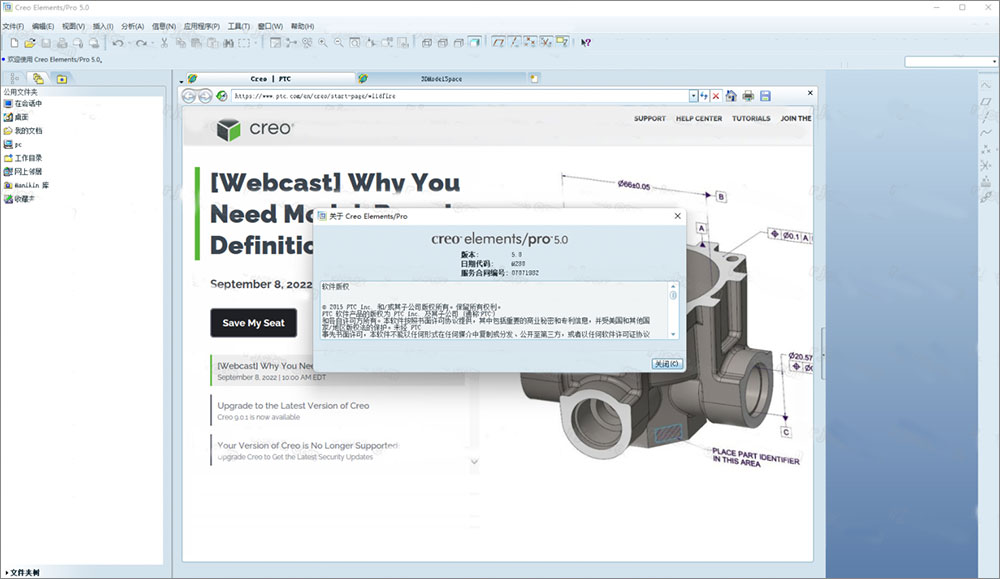Image resolution: width=1000 pixels, height=579 pixels.
Task: Open the 编辑(E) menu
Action: point(43,26)
